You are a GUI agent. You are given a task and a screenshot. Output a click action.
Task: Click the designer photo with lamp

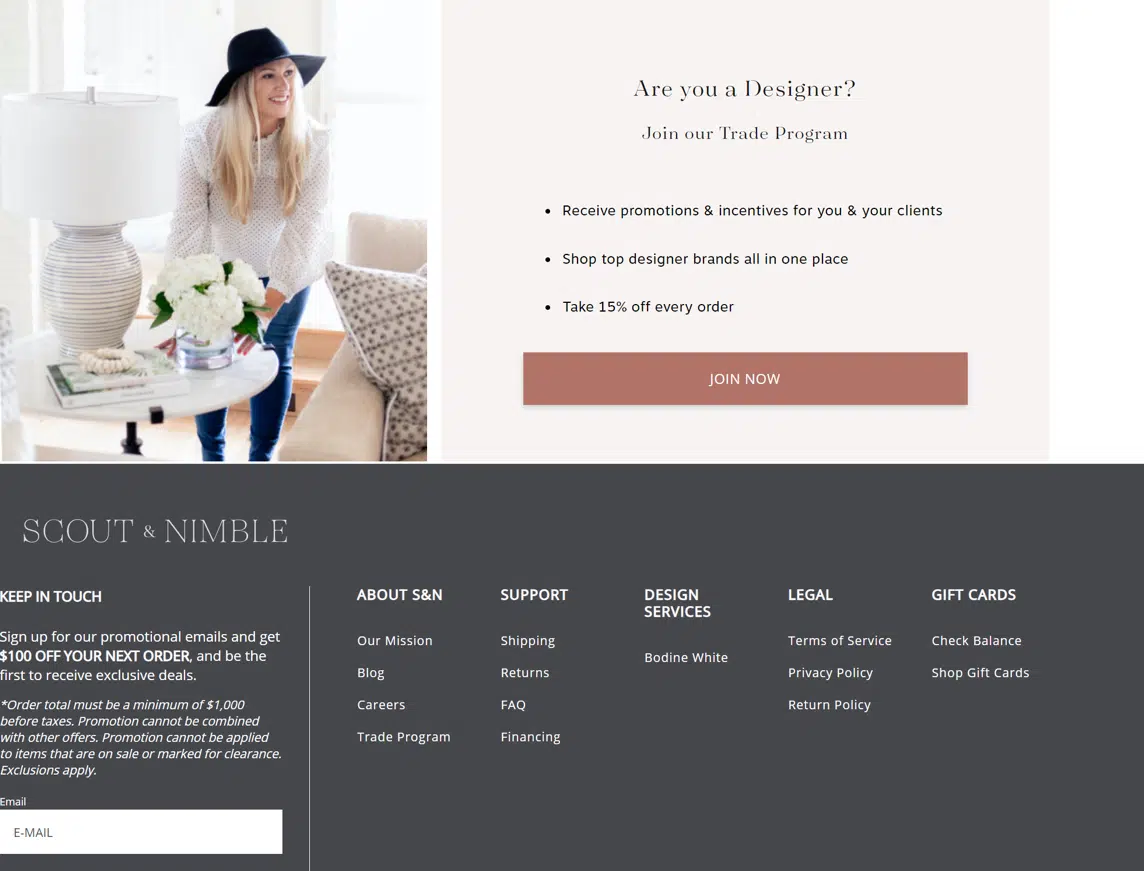click(214, 231)
